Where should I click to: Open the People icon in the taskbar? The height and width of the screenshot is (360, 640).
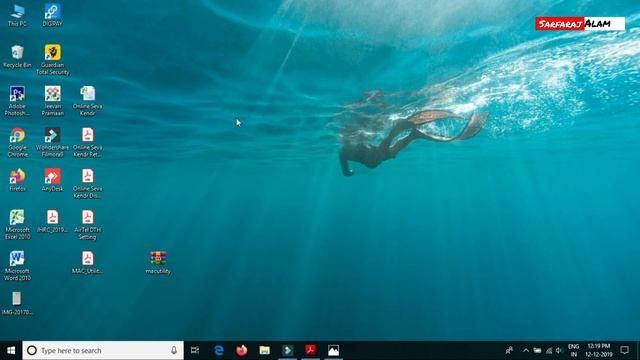click(509, 350)
